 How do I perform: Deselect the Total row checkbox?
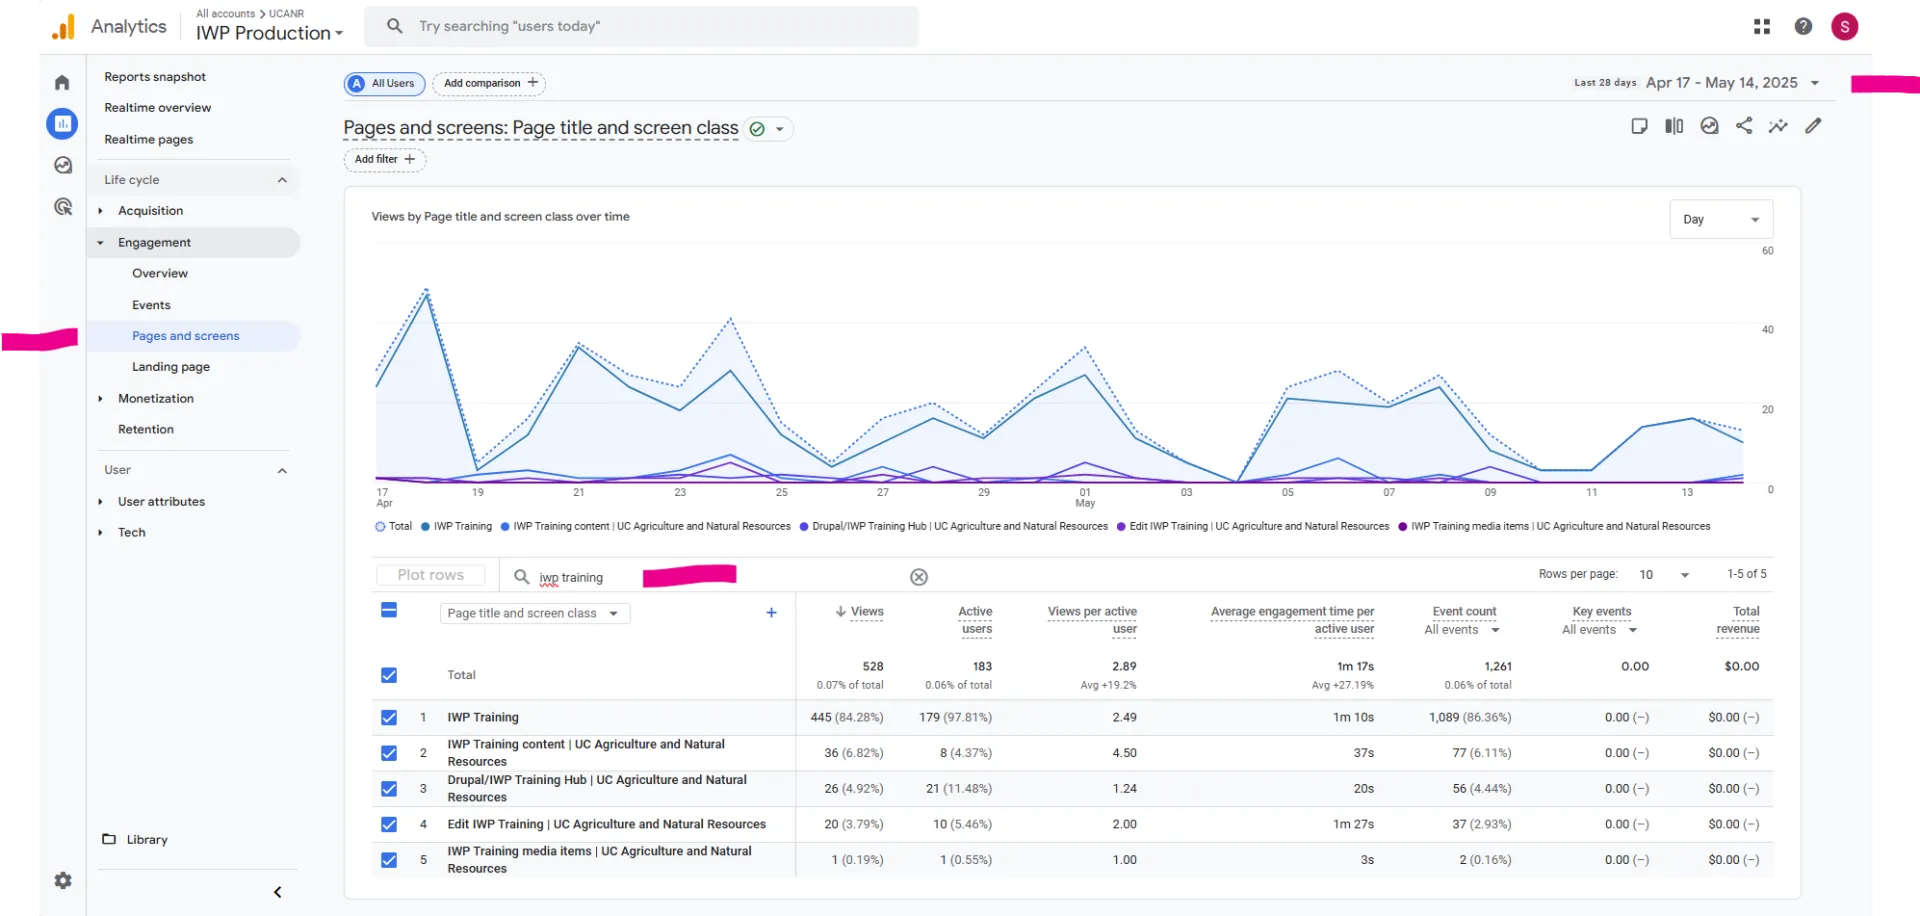388,675
